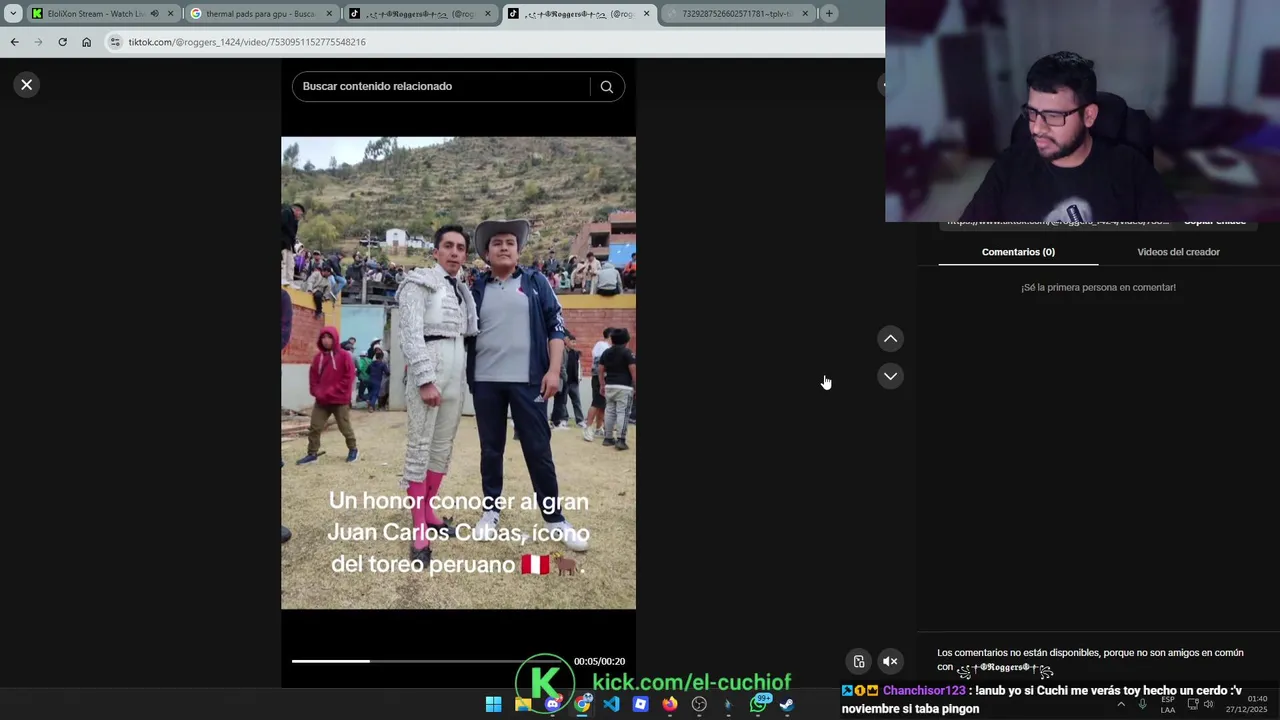The image size is (1280, 720).
Task: Open a new browser tab
Action: pos(829,14)
